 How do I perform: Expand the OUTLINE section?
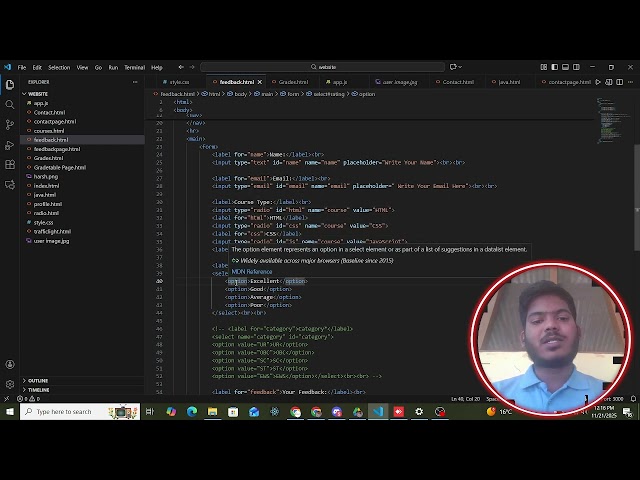pos(36,380)
